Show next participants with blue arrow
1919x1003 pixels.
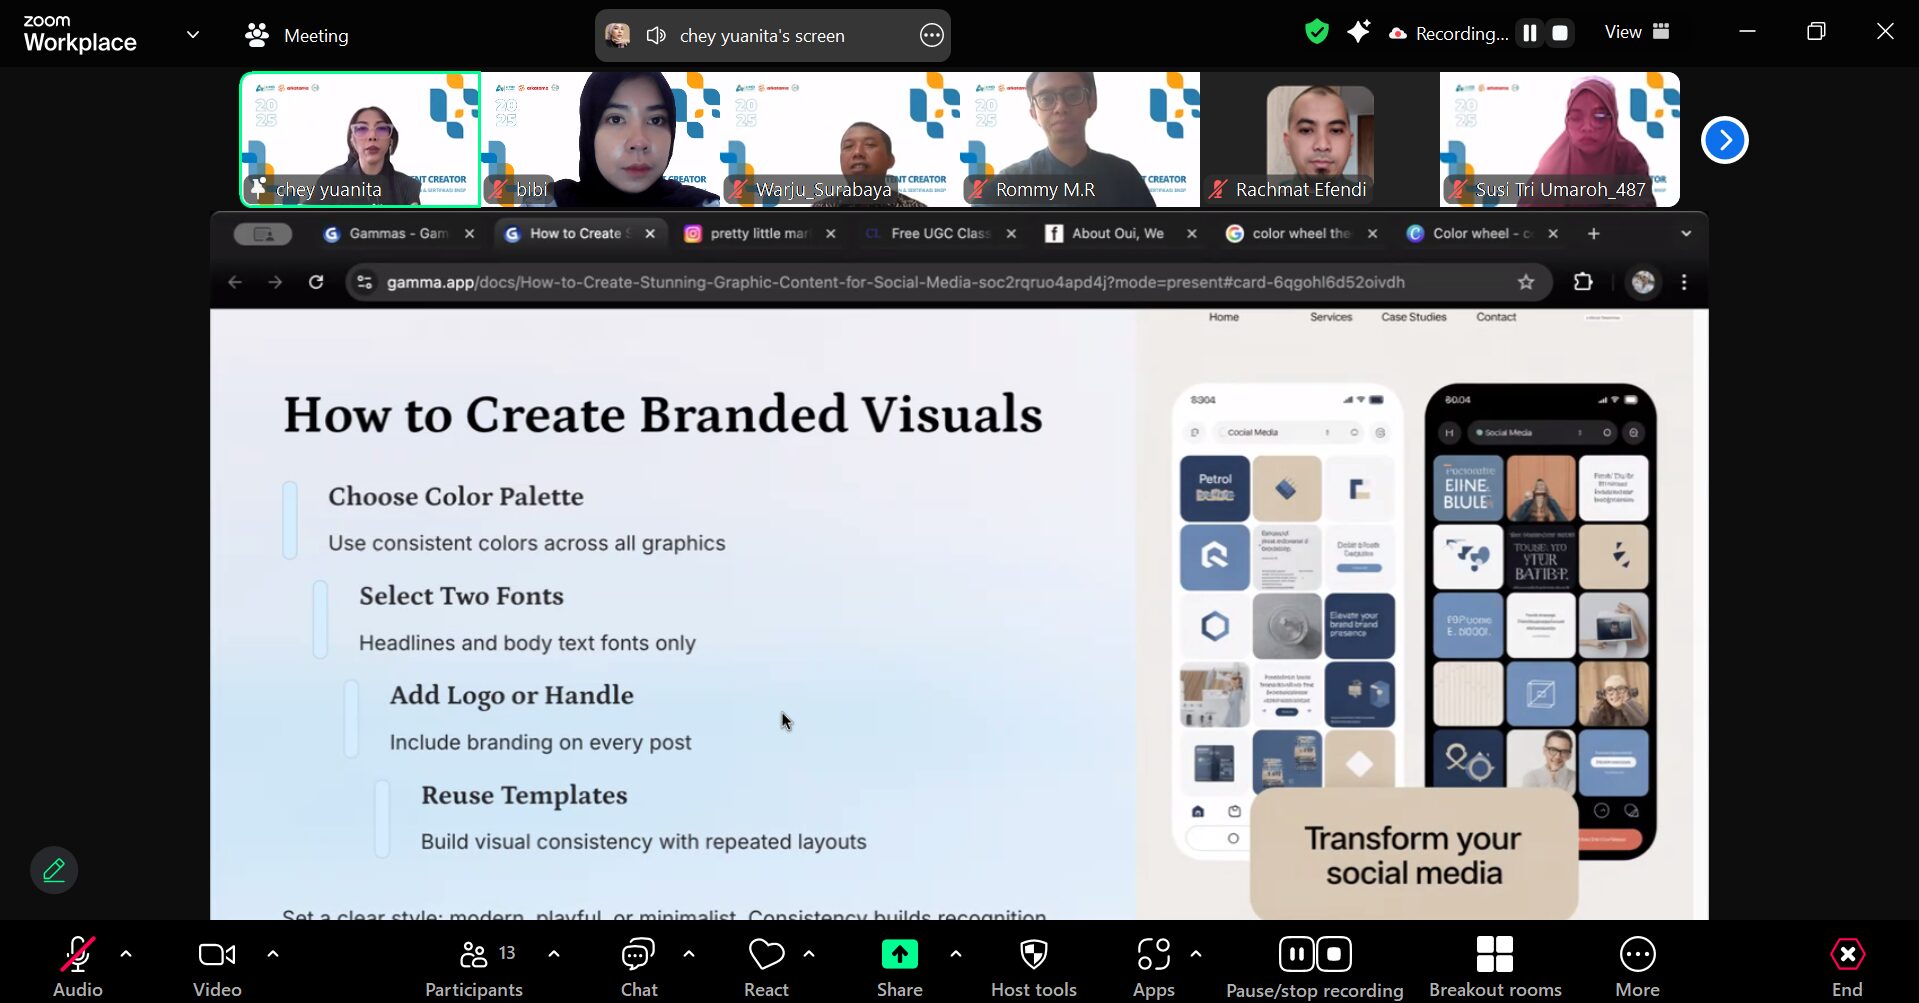click(1724, 140)
